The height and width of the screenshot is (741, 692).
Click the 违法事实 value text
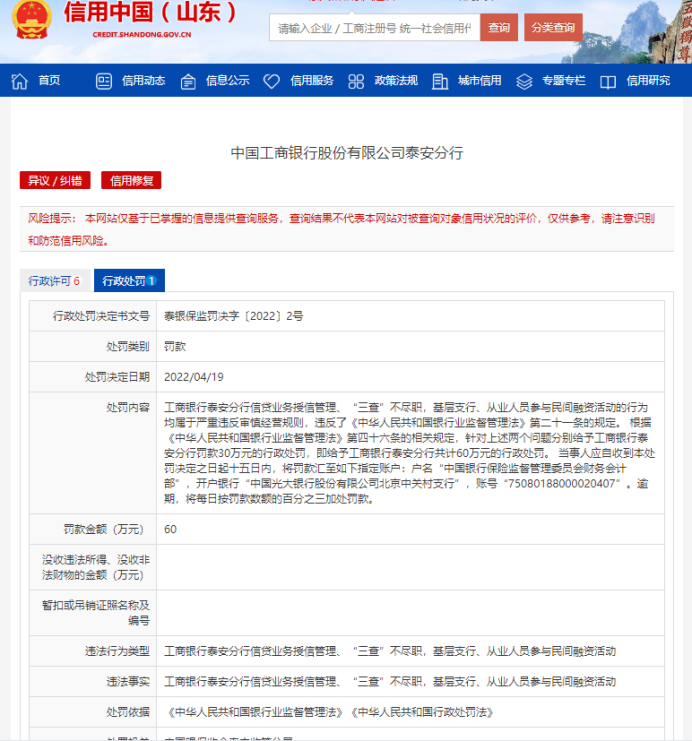[390, 681]
